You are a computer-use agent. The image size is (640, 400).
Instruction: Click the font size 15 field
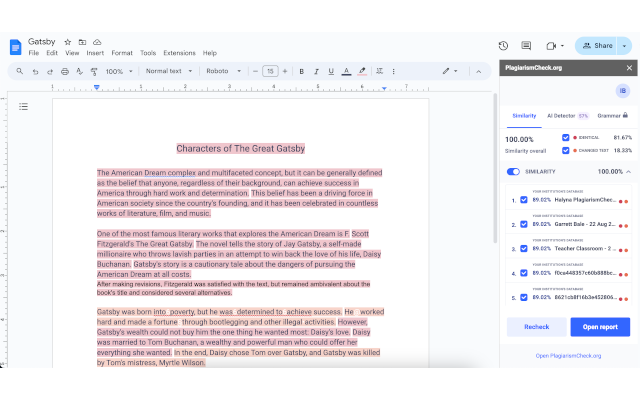click(270, 71)
